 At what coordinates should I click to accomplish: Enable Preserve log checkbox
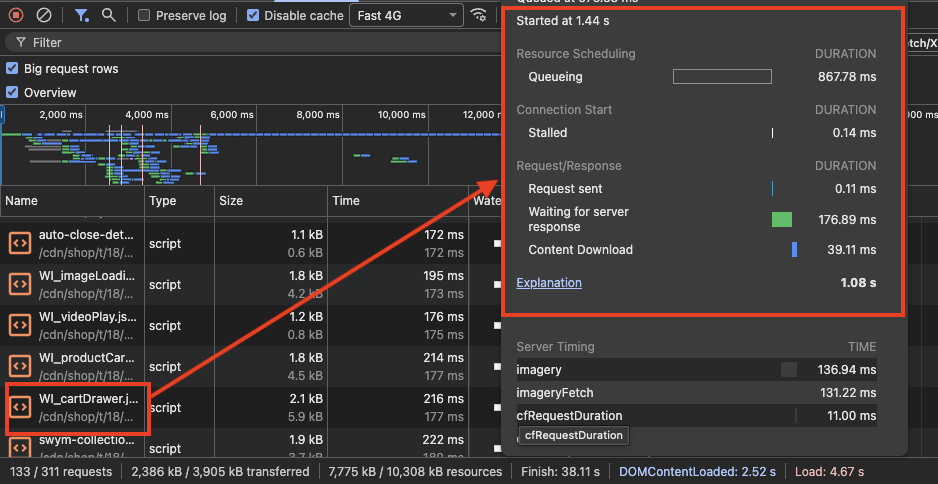(x=144, y=16)
